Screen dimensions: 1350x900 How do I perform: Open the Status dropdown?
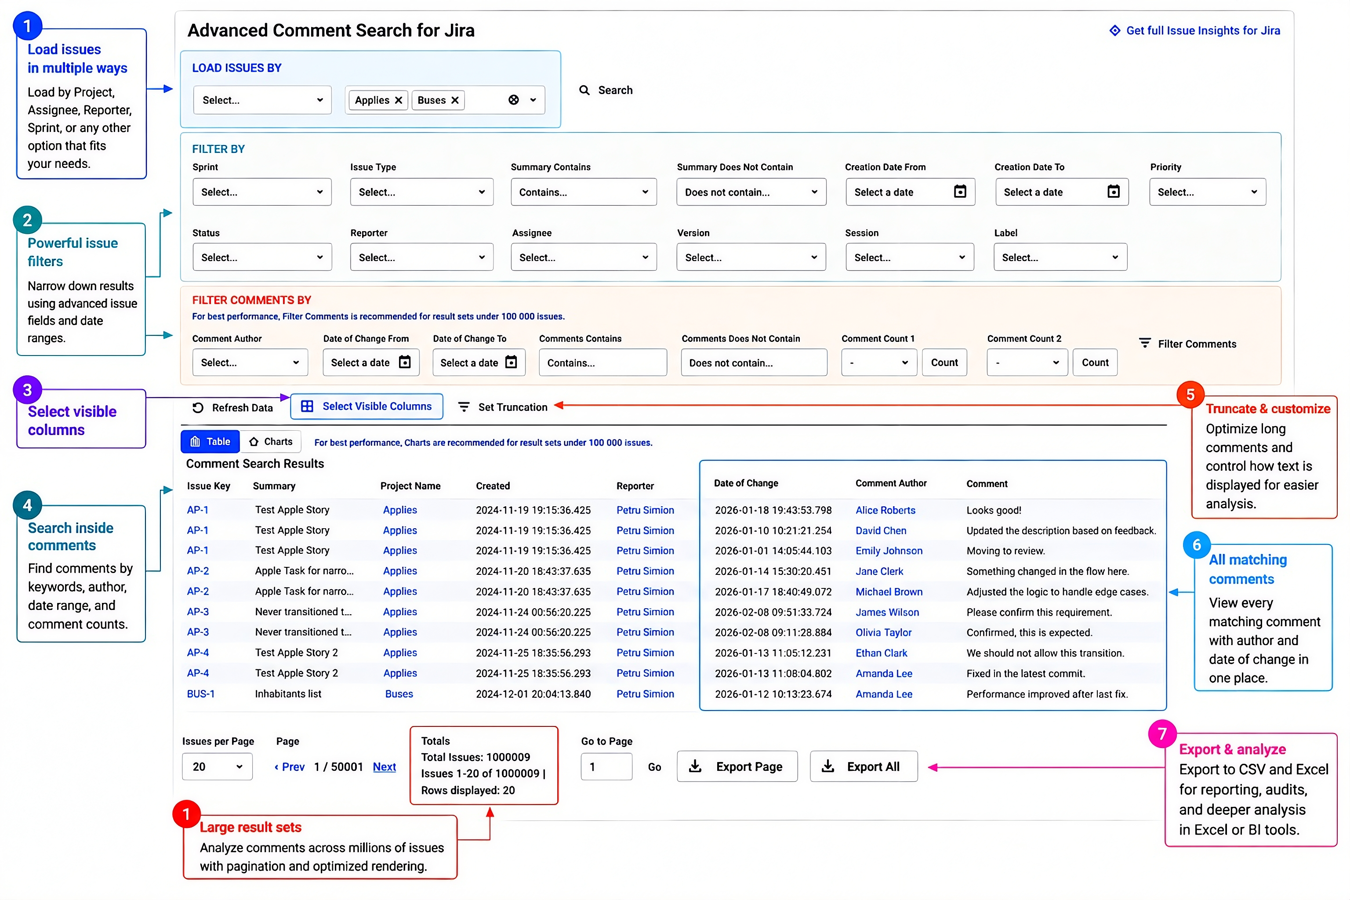(x=262, y=257)
